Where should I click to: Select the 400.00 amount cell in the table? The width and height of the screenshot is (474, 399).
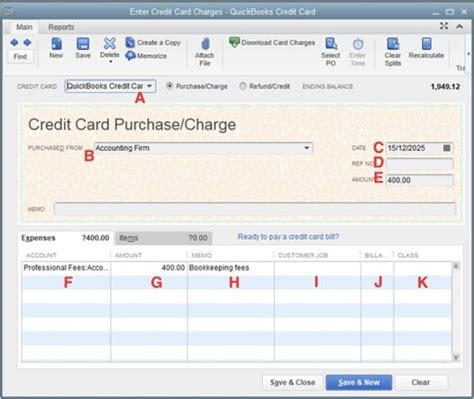point(149,268)
